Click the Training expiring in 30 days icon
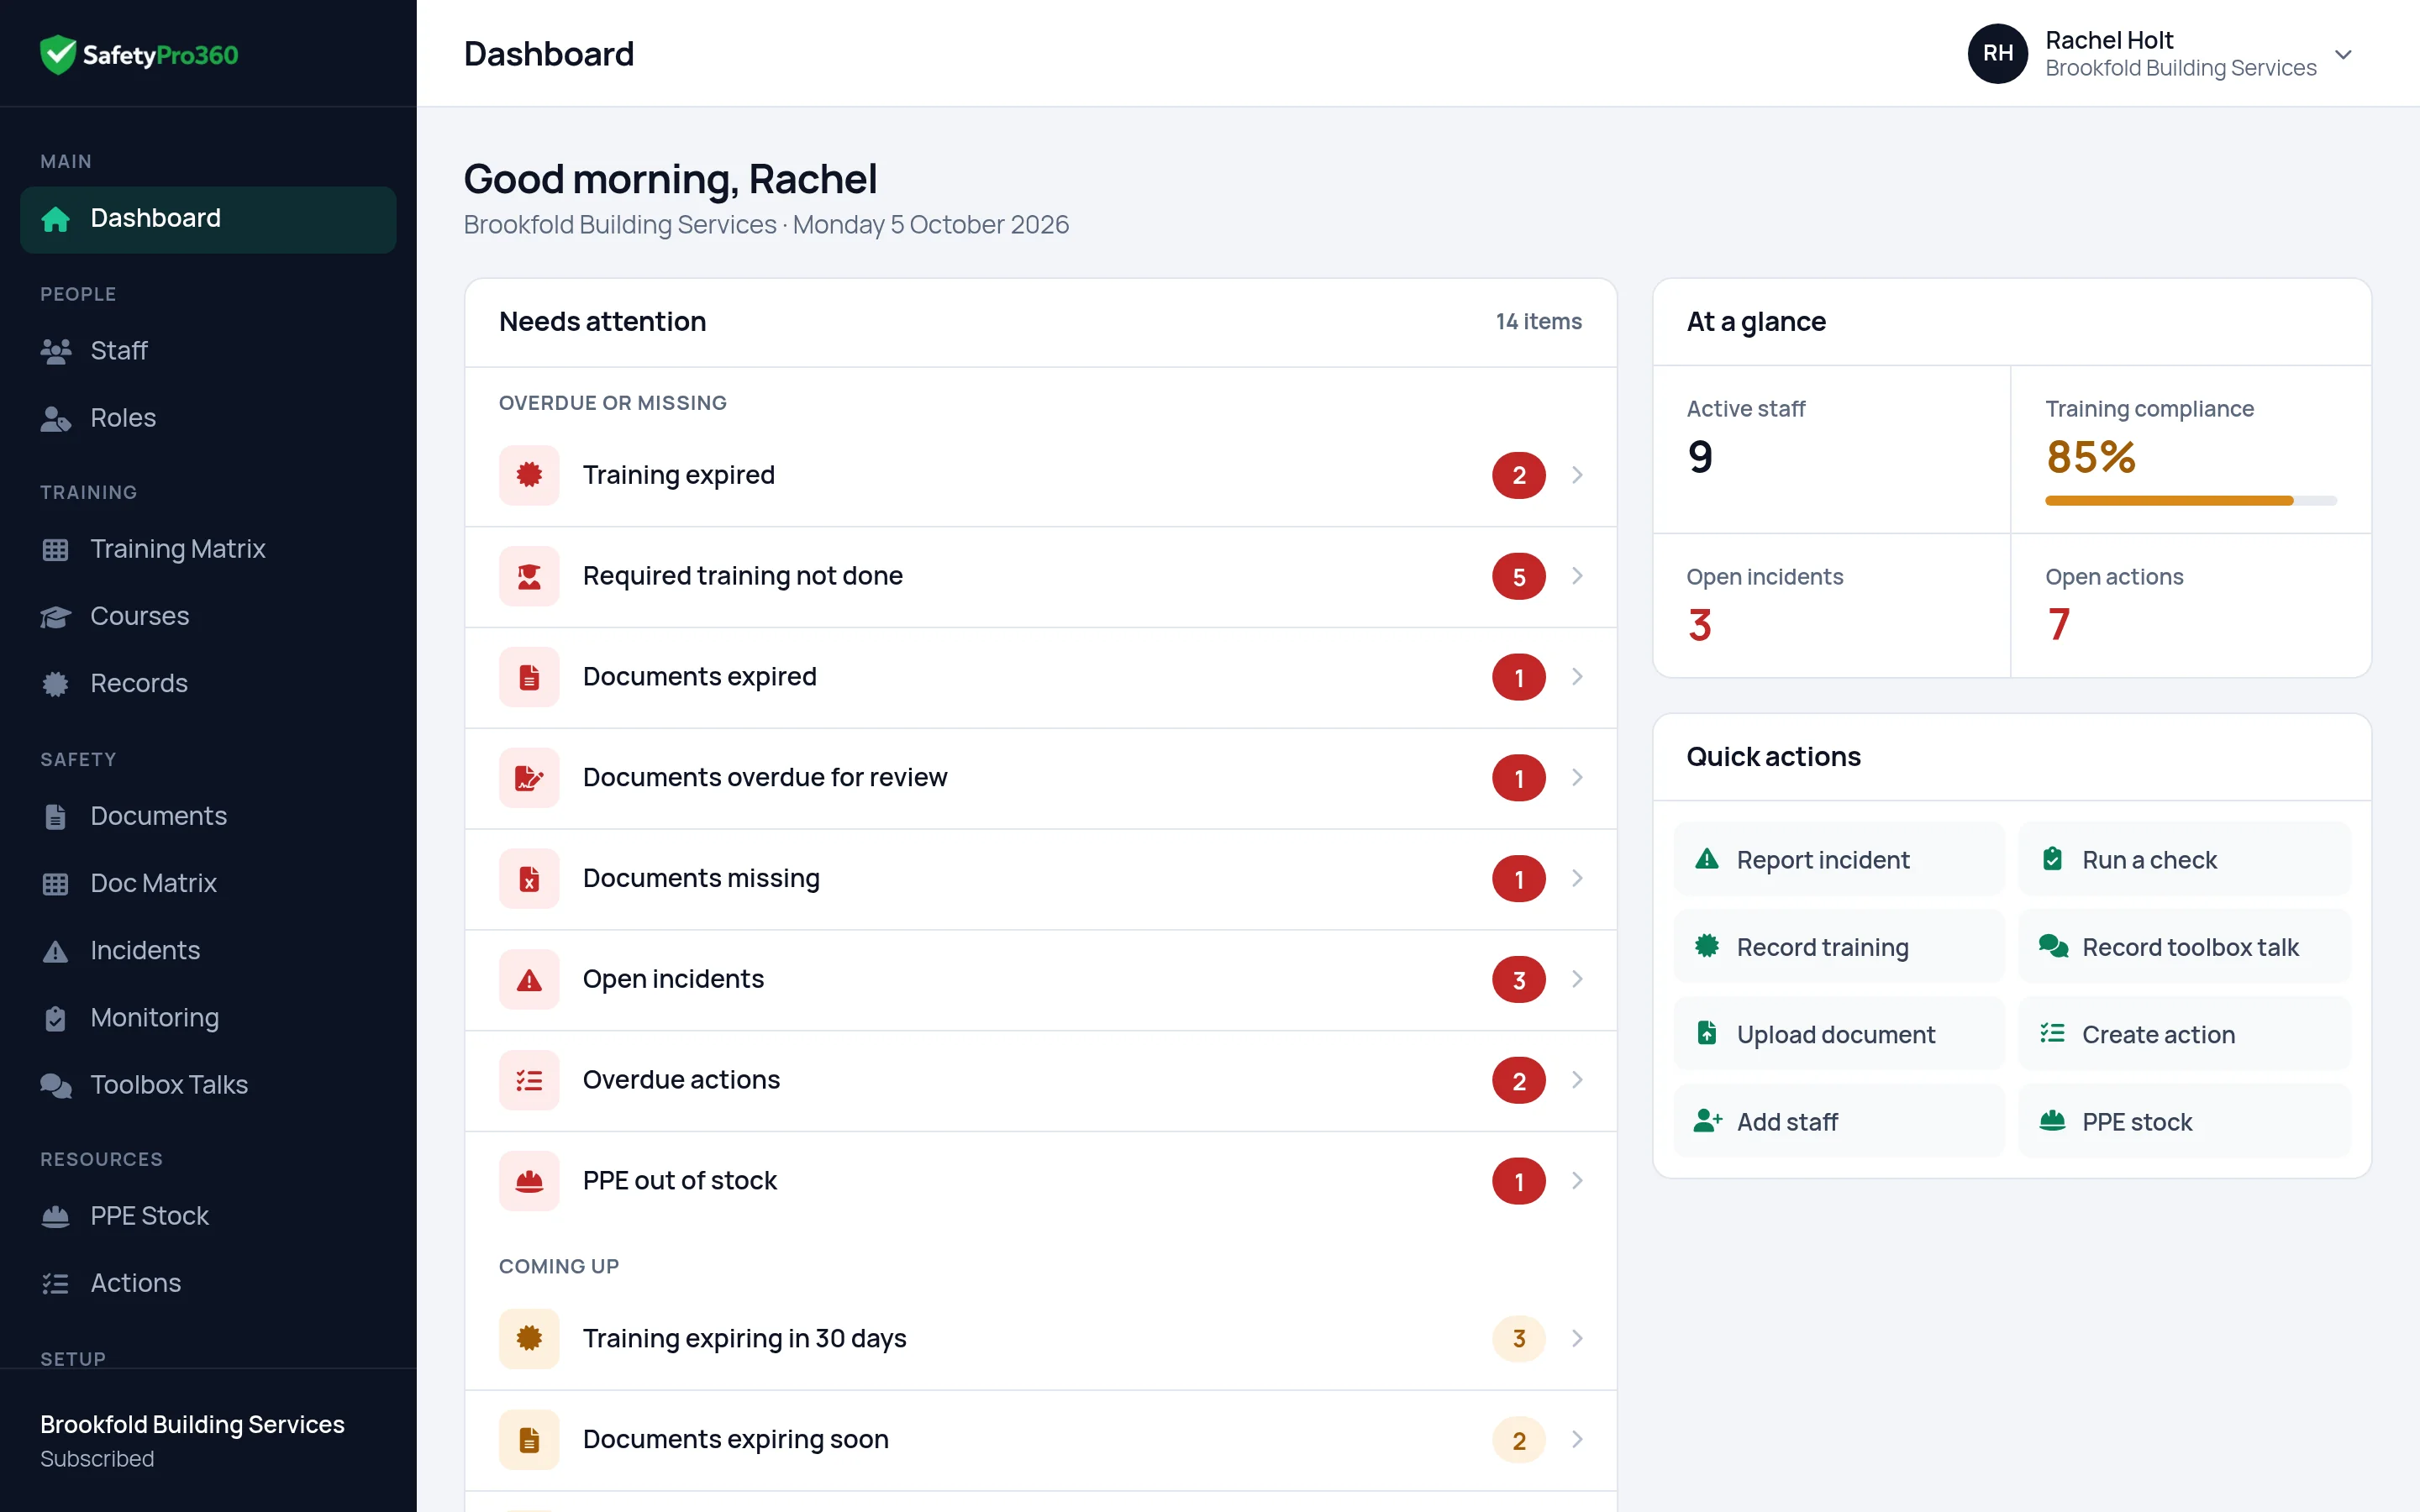2420x1512 pixels. point(529,1339)
